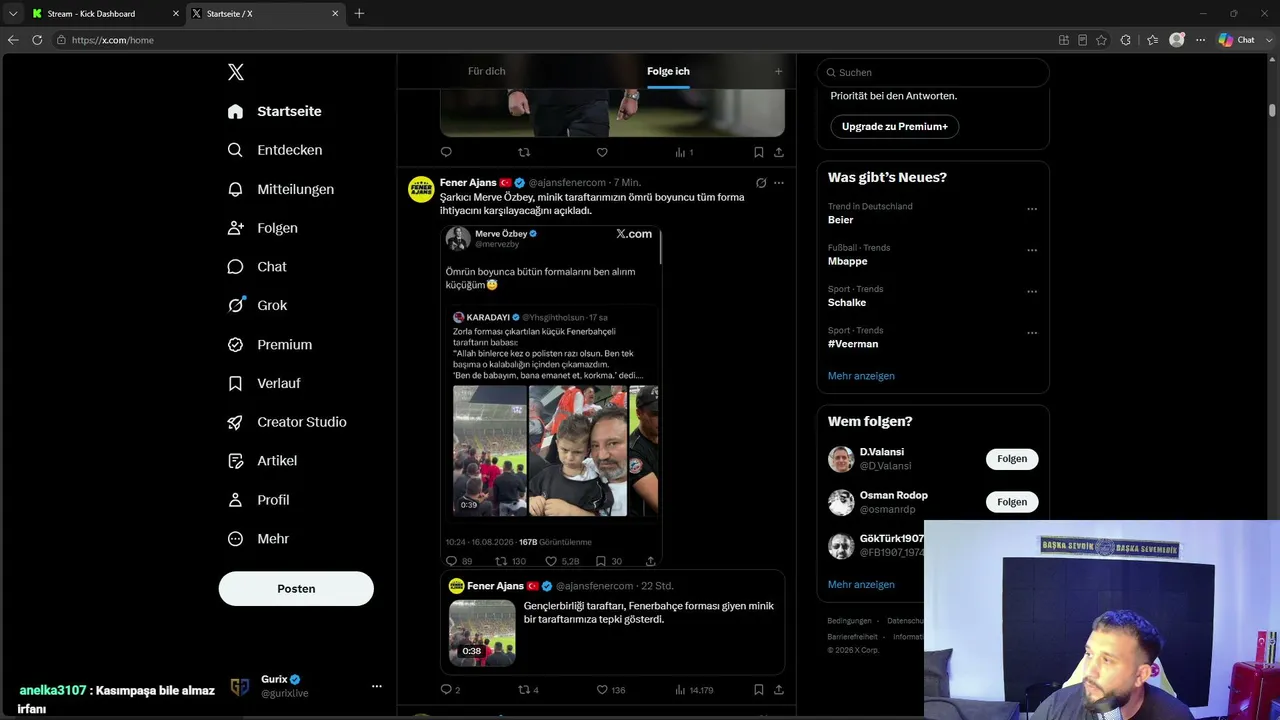The width and height of the screenshot is (1280, 720).
Task: Close the Startseite / X browser tab
Action: pyautogui.click(x=335, y=13)
